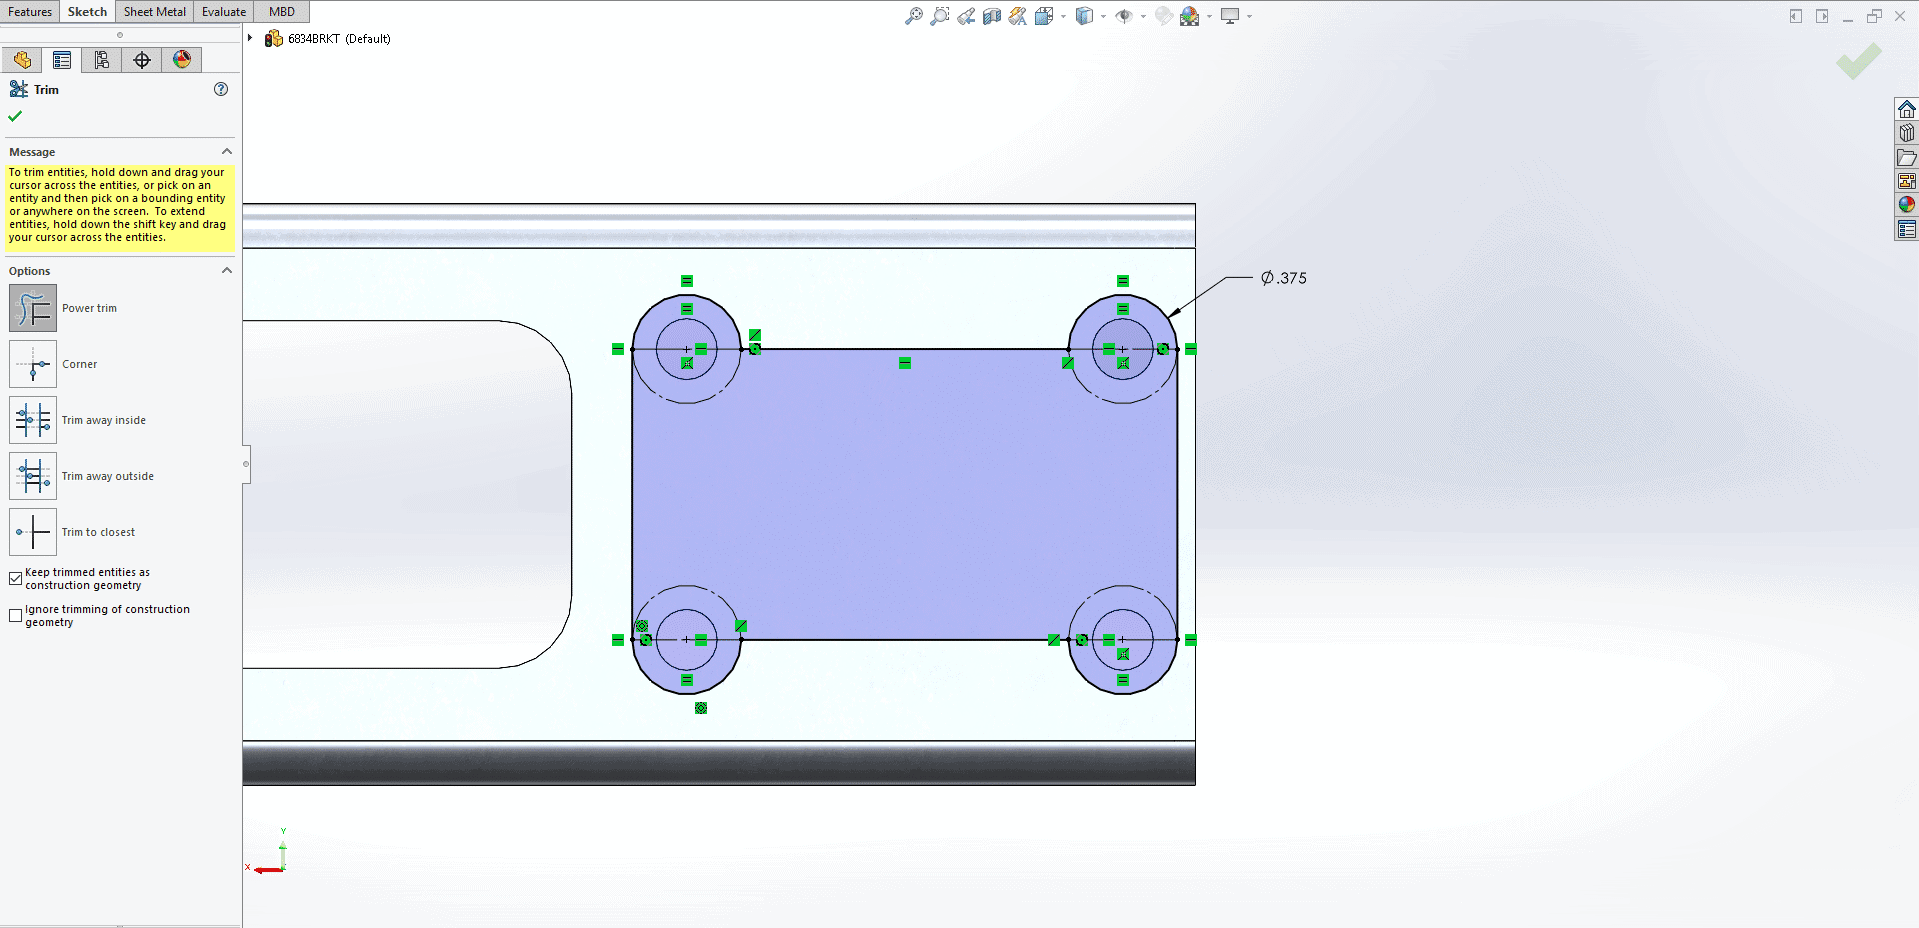Switch to the Sheet Metal tab
The height and width of the screenshot is (928, 1919).
[155, 12]
